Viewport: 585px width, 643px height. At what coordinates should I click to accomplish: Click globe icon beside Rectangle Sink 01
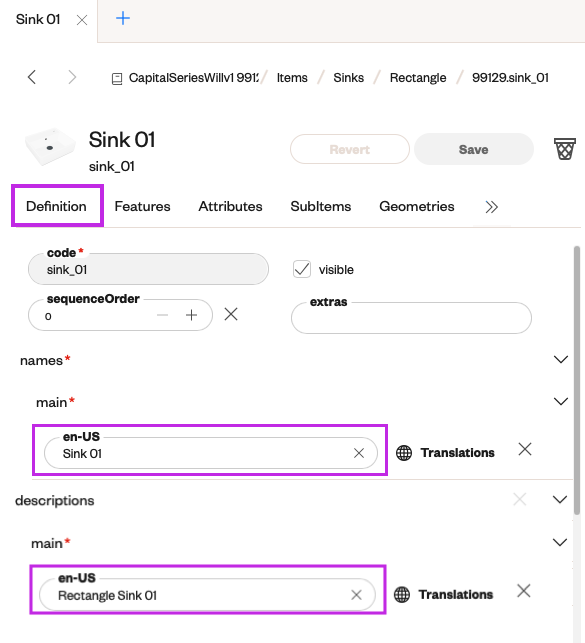pyautogui.click(x=402, y=595)
